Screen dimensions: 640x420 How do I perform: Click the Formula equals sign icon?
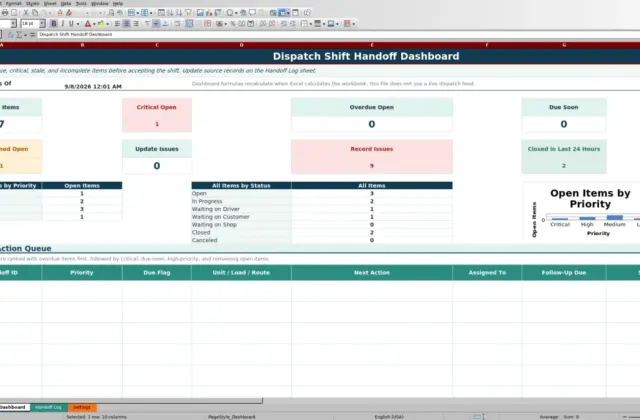coord(33,35)
